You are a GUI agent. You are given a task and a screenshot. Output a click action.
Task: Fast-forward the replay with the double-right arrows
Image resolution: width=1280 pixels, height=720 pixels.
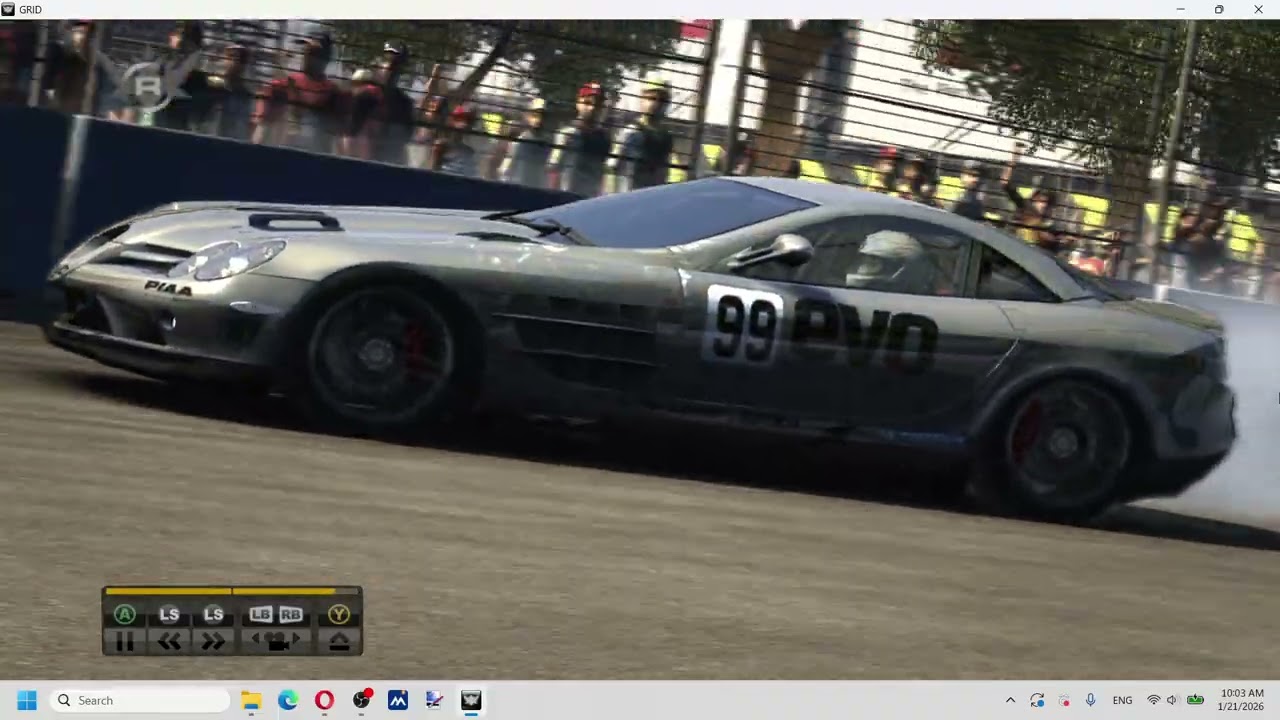pyautogui.click(x=213, y=643)
